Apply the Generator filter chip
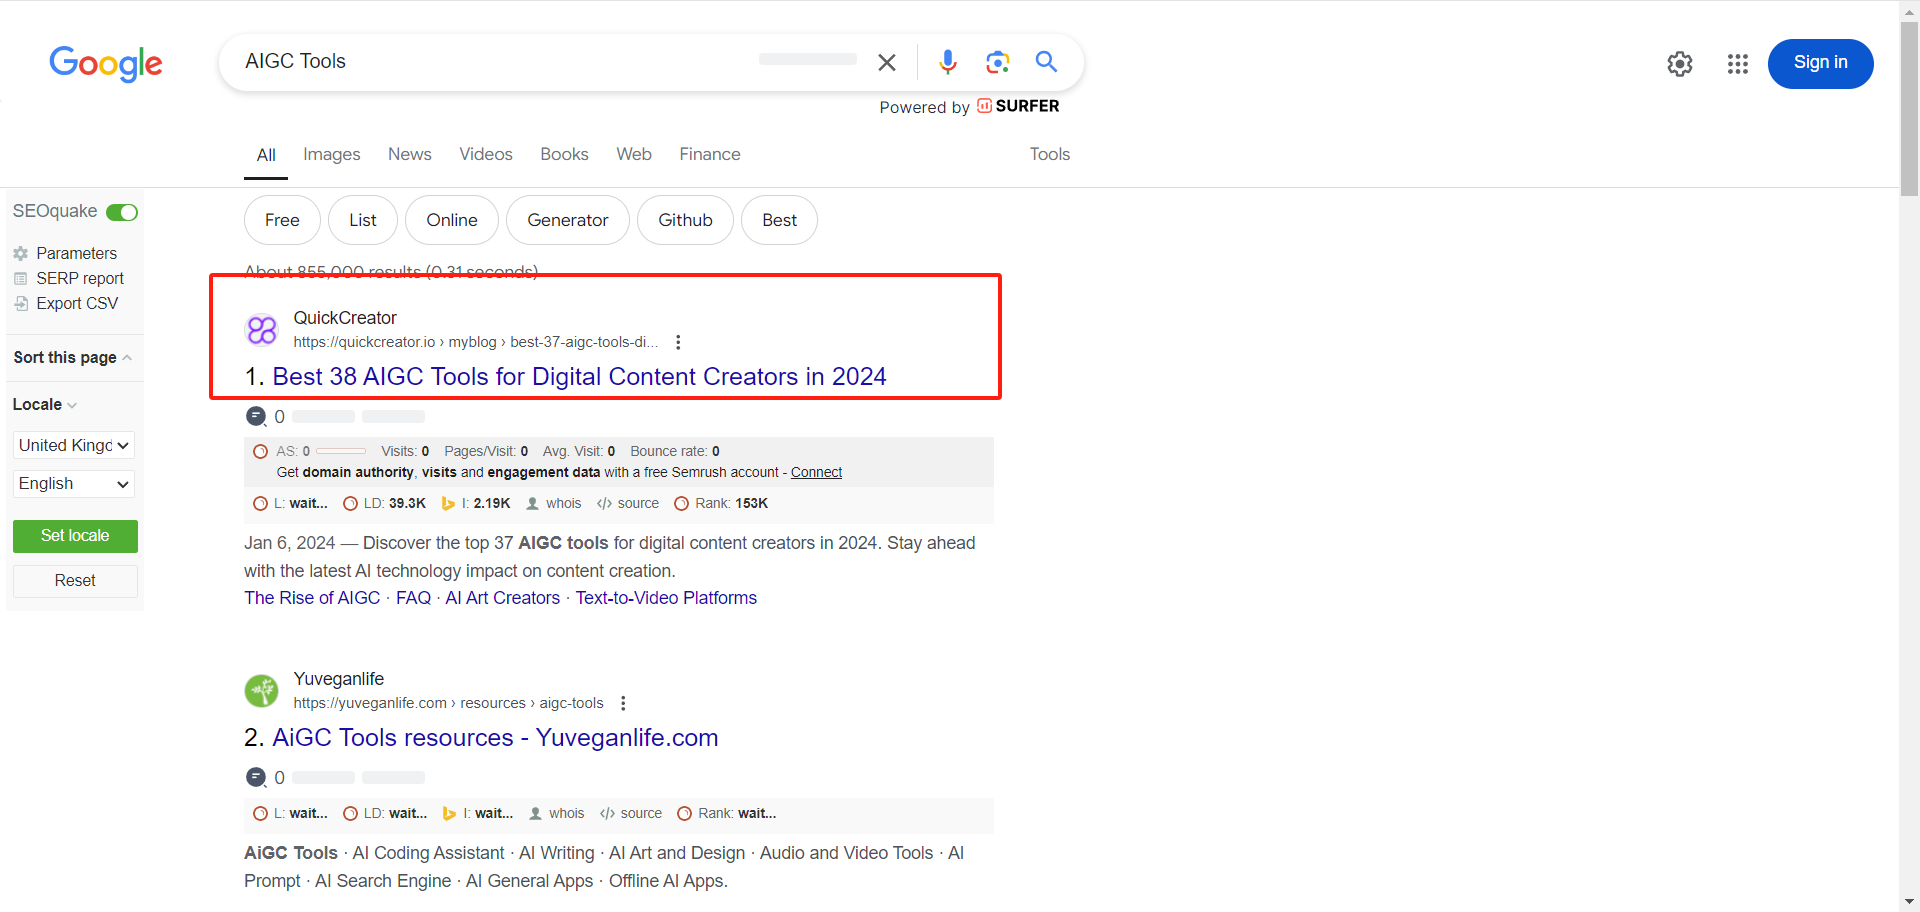 (x=568, y=220)
